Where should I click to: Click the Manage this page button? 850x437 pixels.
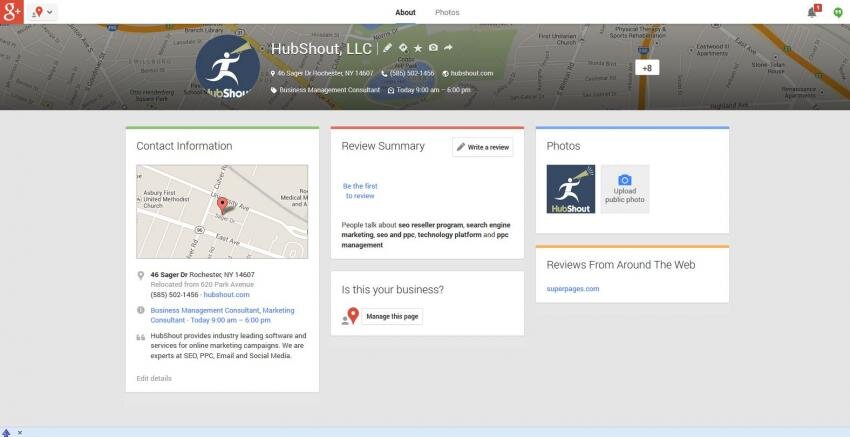(x=392, y=317)
